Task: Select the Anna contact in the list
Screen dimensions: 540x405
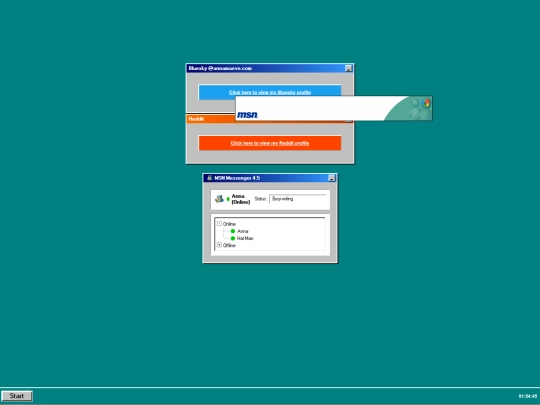Action: tap(242, 231)
